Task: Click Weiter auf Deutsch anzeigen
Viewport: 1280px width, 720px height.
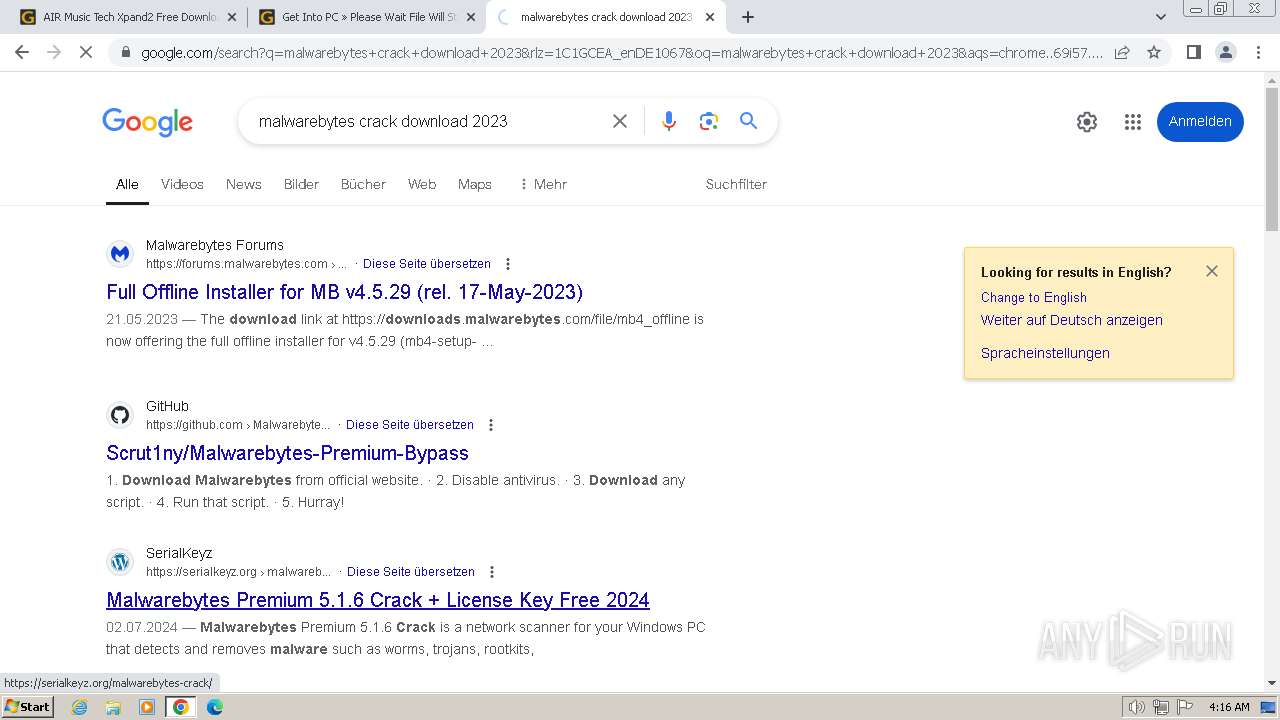Action: tap(1072, 320)
